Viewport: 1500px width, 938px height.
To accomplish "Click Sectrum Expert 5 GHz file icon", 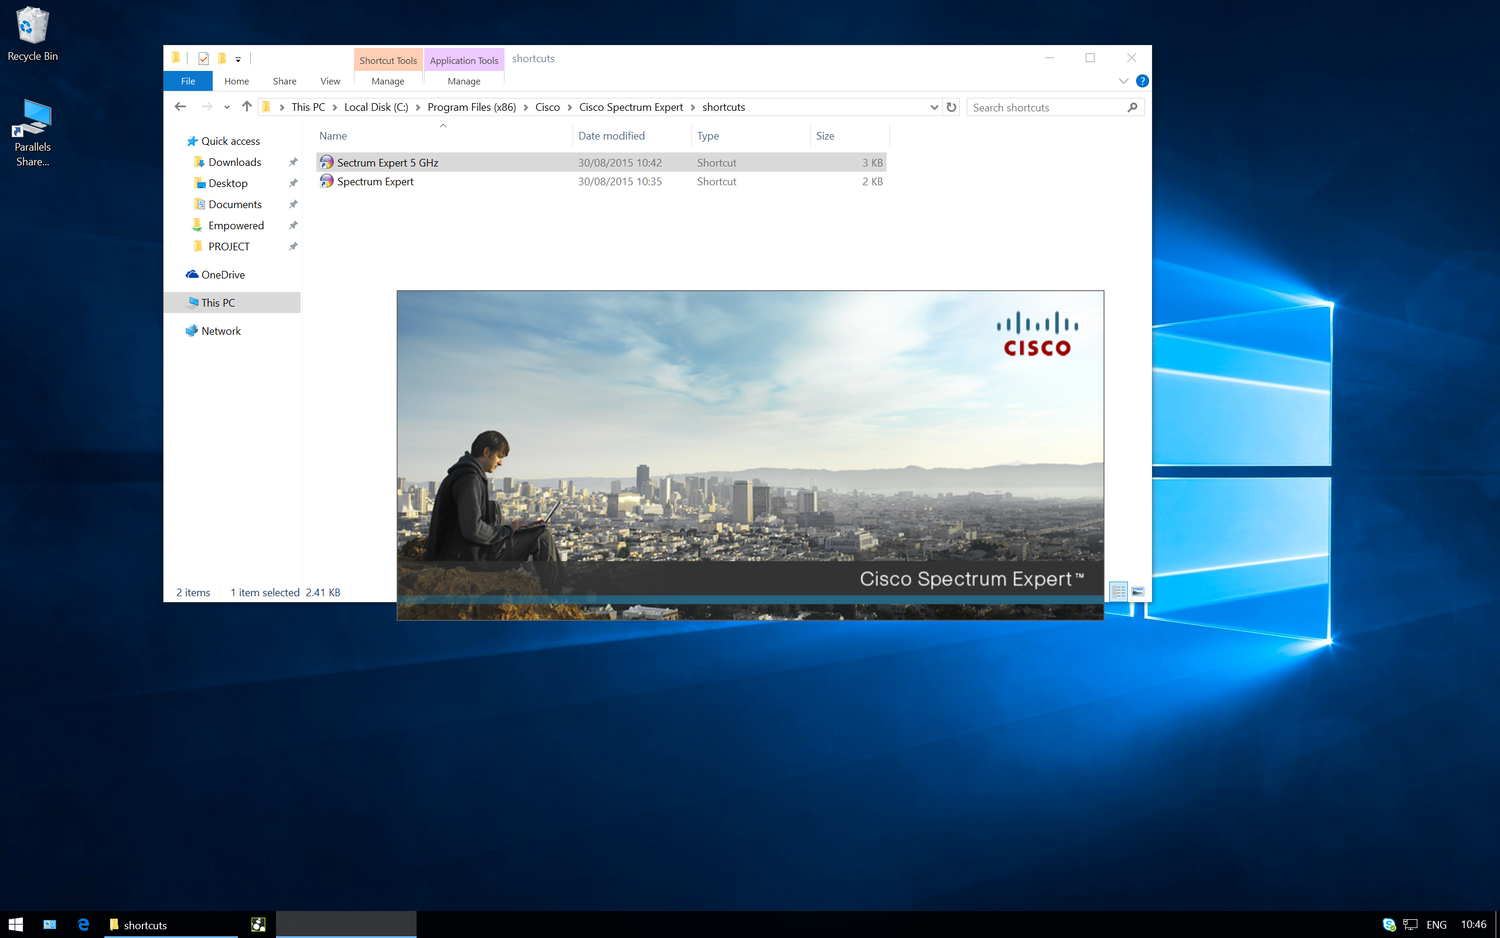I will 326,162.
